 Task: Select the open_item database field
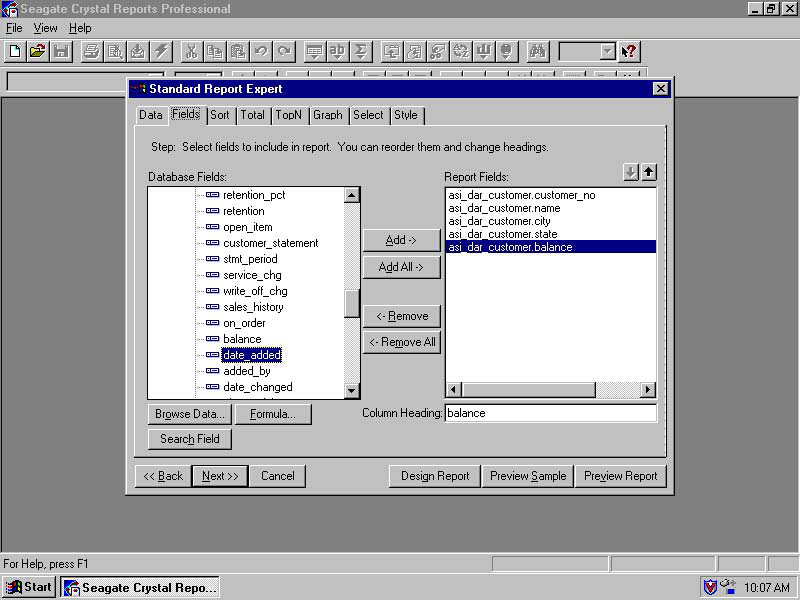point(248,228)
